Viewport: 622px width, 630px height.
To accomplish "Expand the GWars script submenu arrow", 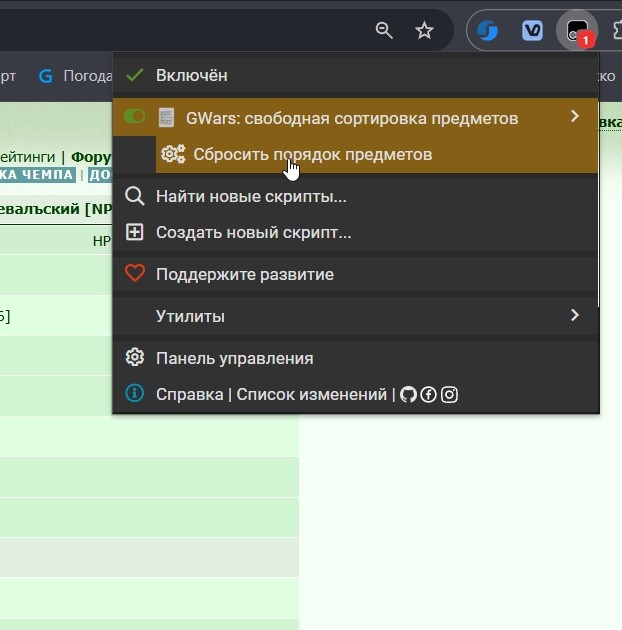I will [575, 117].
